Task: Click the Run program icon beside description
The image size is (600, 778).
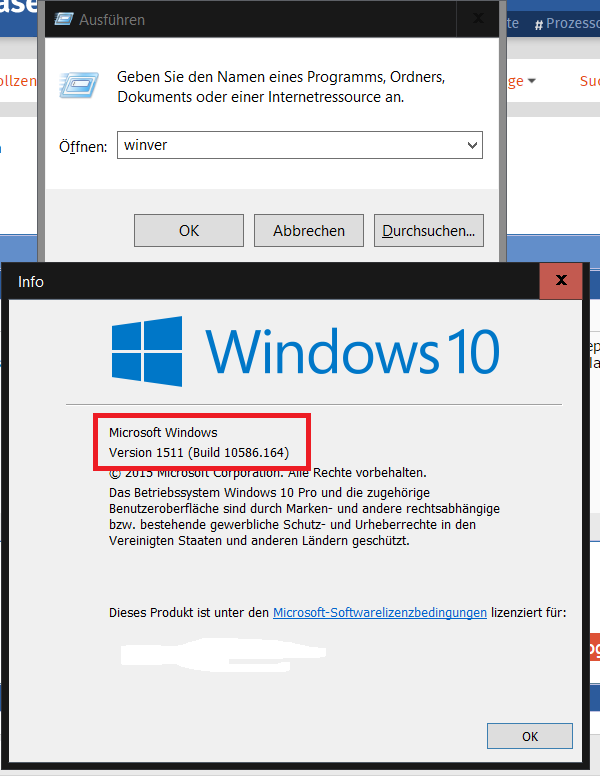Action: [x=79, y=85]
